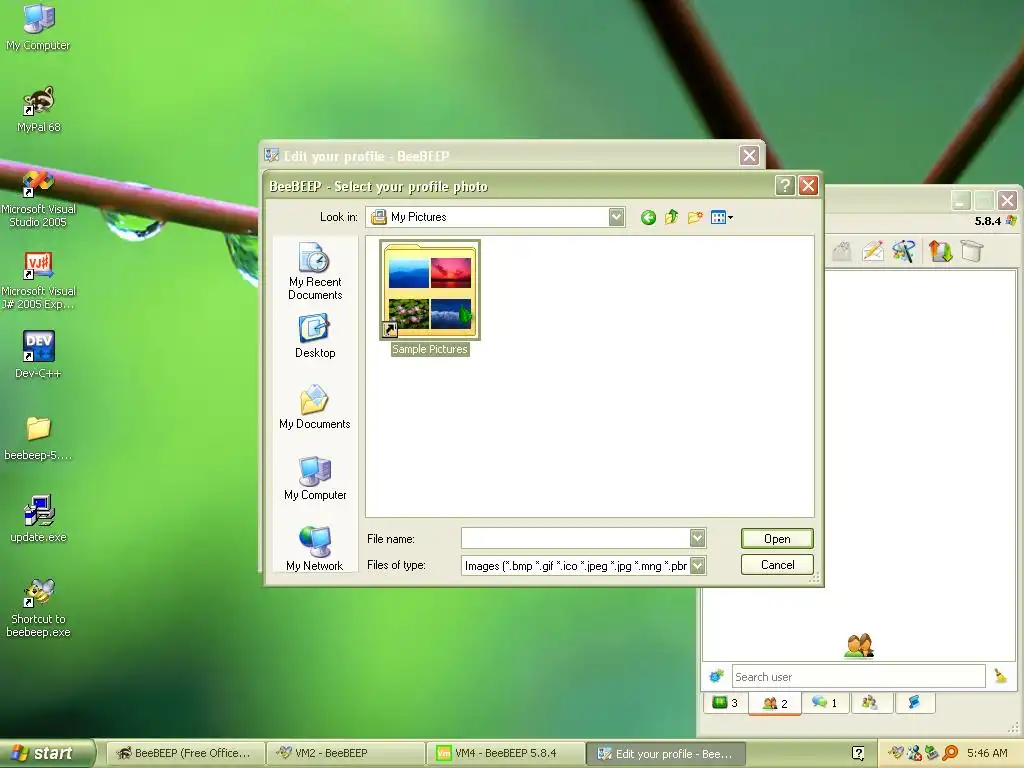This screenshot has width=1024, height=768.
Task: Open My Documents from the places sidebar
Action: 315,408
